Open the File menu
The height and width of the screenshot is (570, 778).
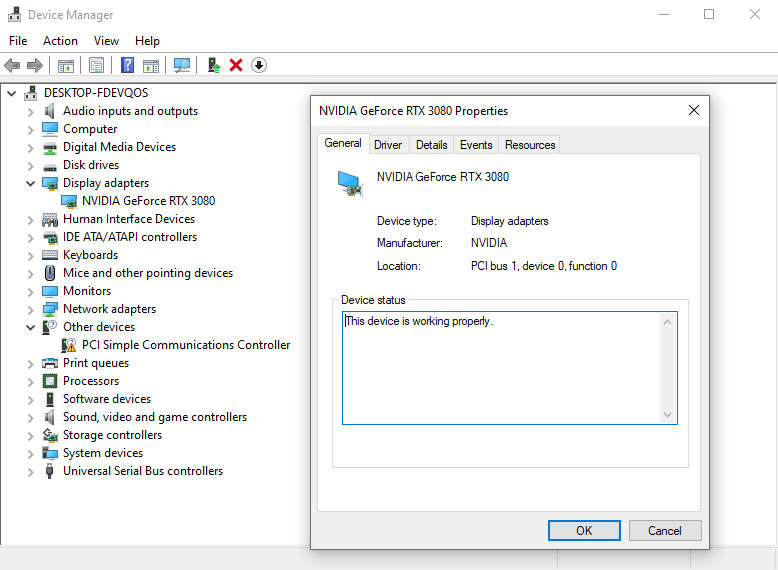18,41
